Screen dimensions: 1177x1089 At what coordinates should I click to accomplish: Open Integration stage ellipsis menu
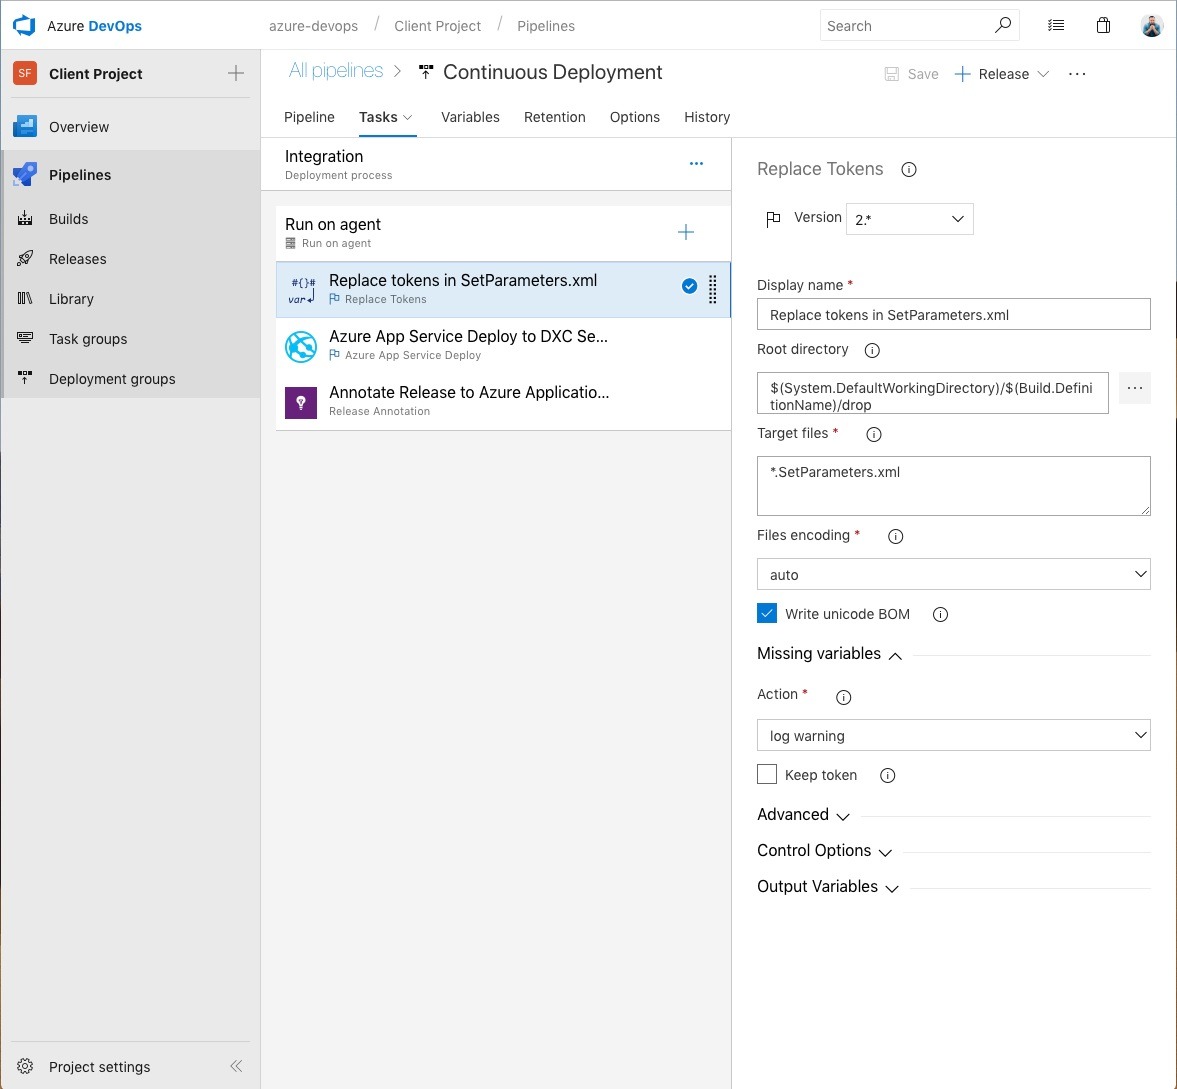697,164
